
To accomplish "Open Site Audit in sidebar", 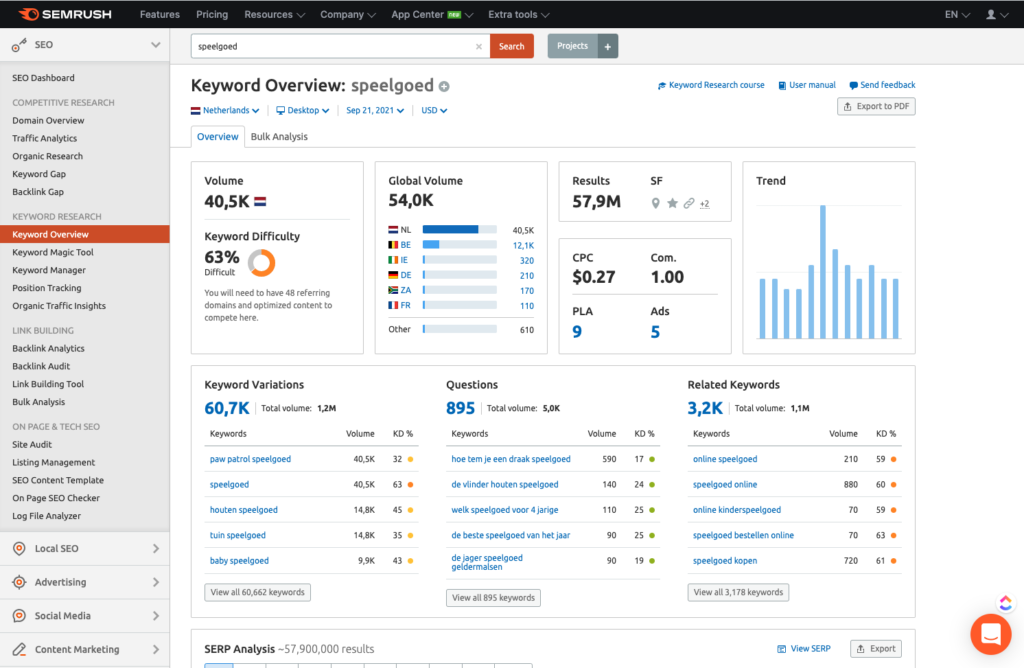I will [x=32, y=444].
